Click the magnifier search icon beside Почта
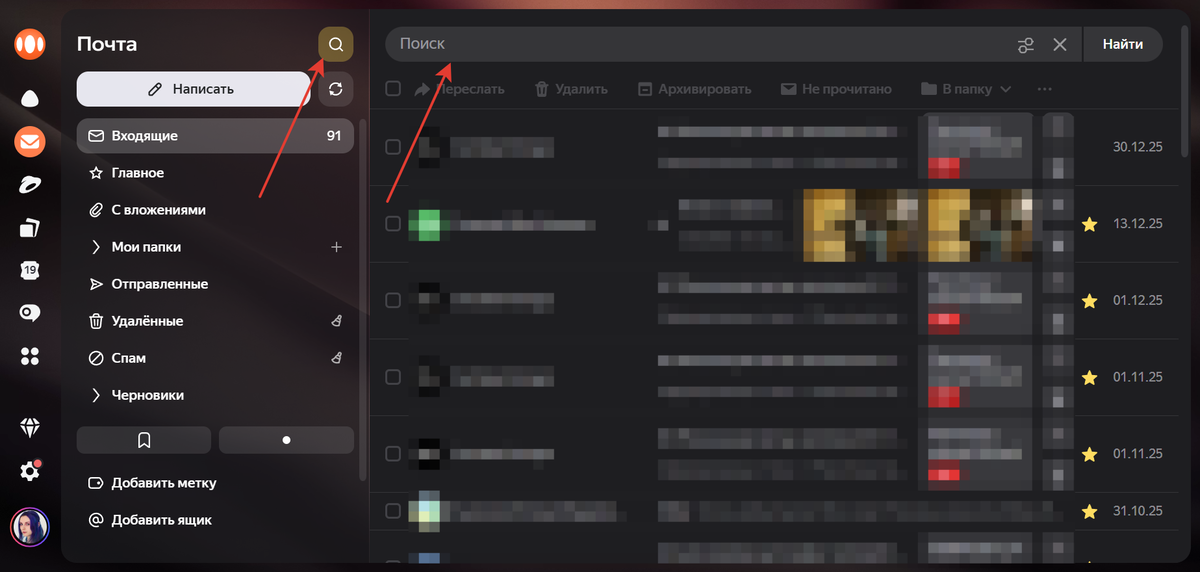The height and width of the screenshot is (572, 1200). coord(336,45)
